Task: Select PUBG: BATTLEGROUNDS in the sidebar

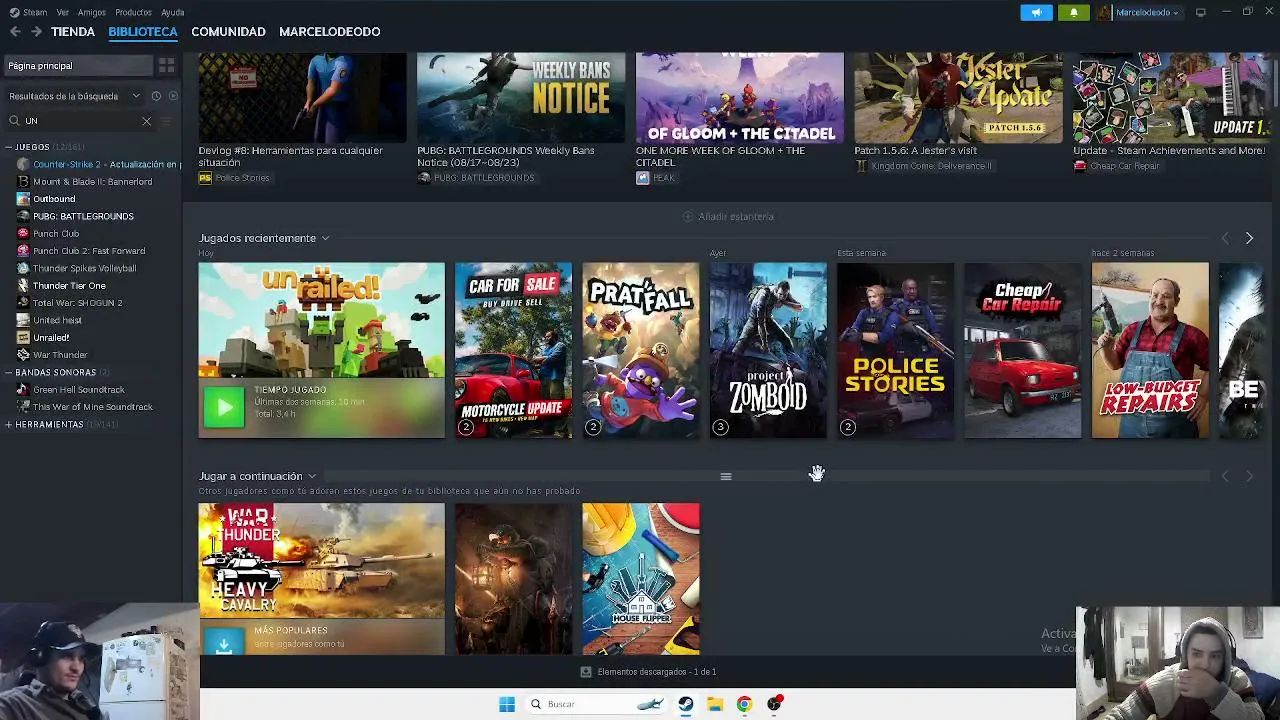Action: pos(83,216)
